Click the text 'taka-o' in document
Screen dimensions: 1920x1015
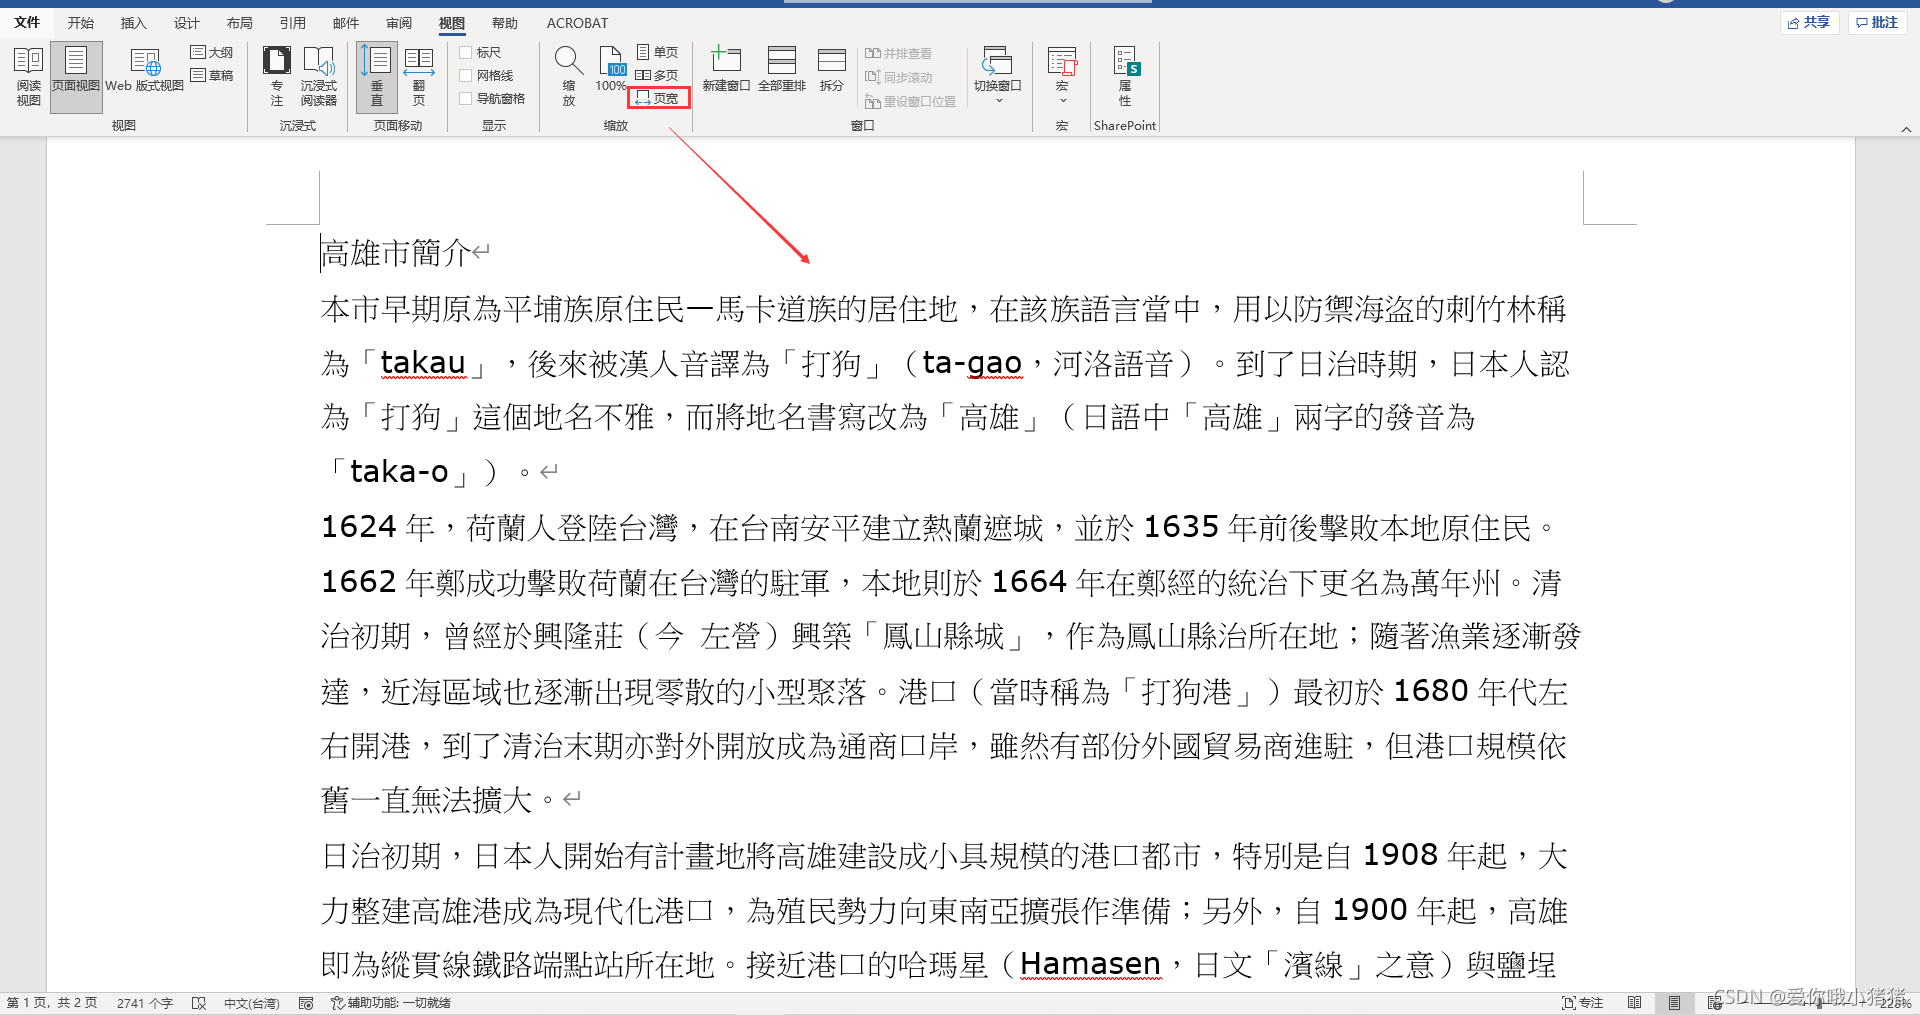tap(399, 471)
